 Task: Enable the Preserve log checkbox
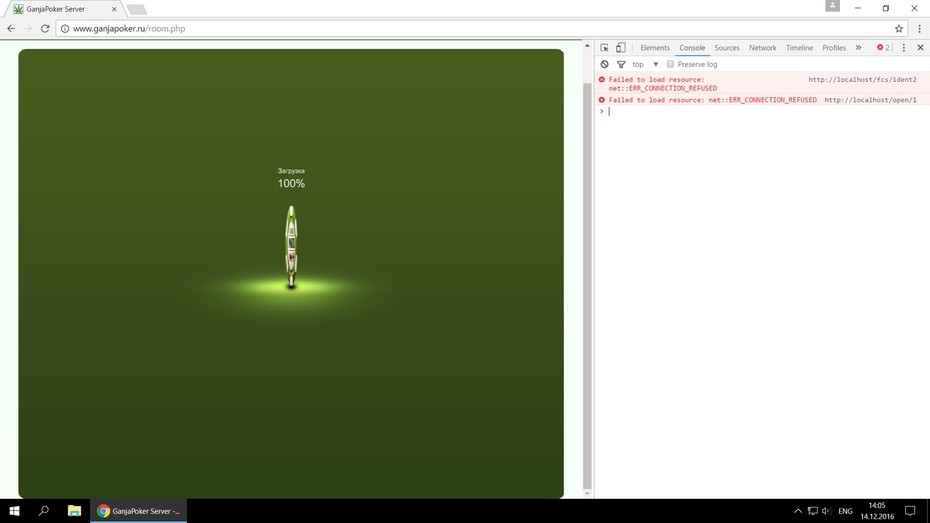point(670,64)
